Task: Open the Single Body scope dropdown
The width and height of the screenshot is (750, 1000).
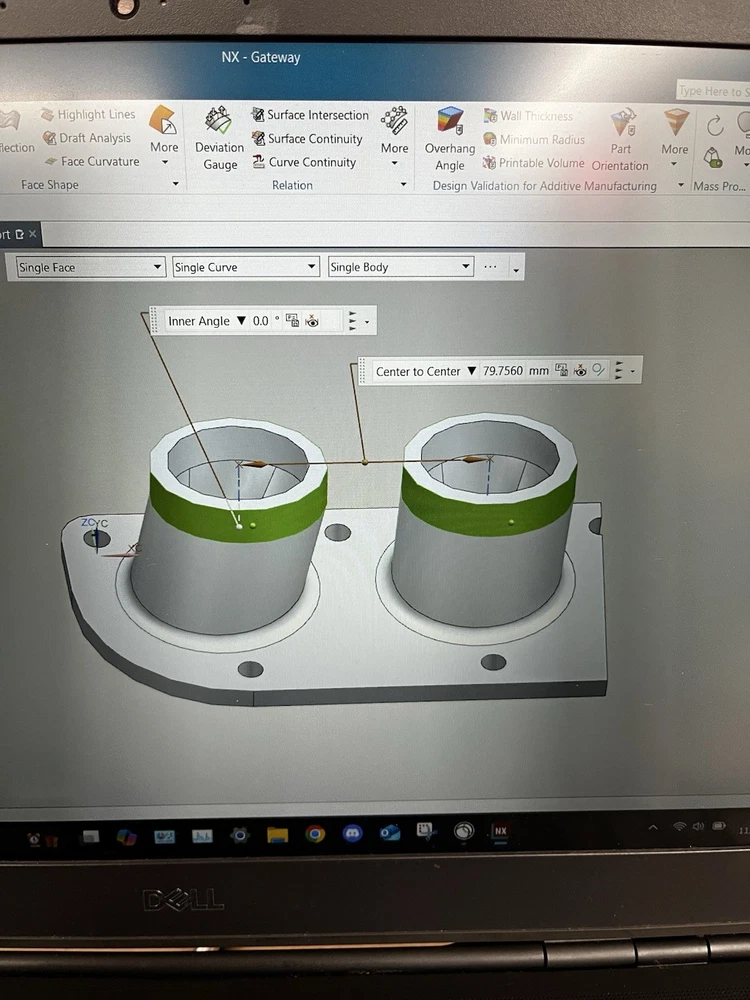Action: pos(466,267)
